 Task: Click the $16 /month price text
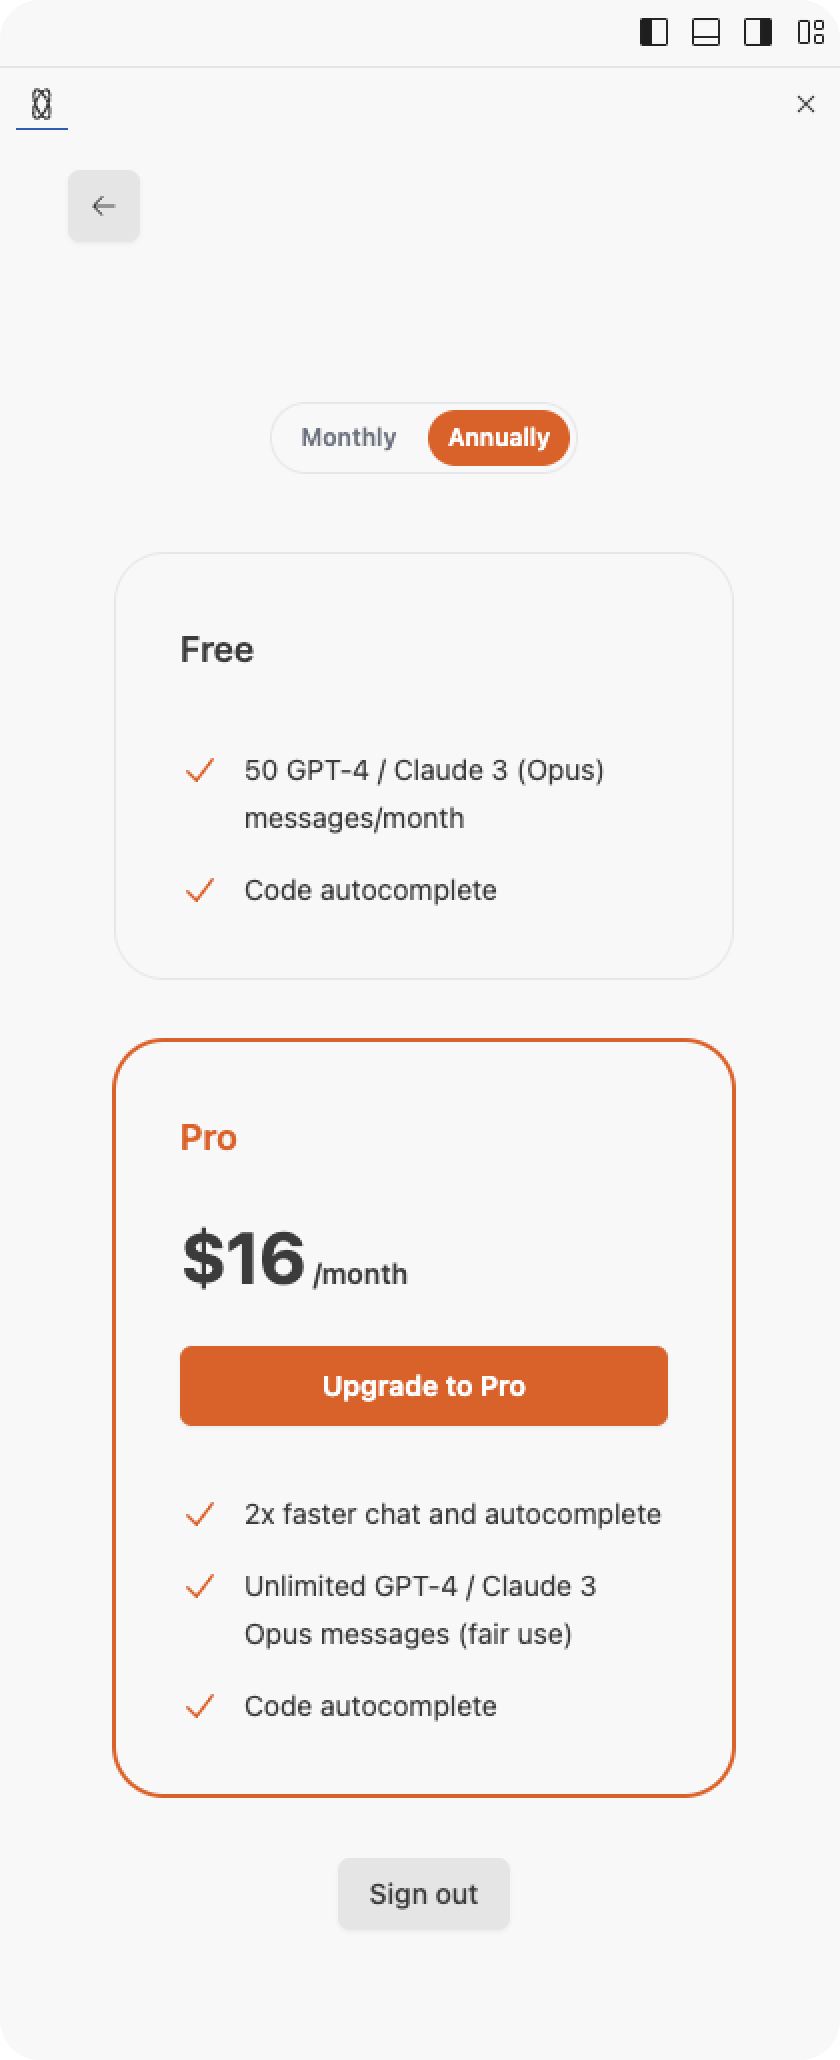click(294, 1260)
